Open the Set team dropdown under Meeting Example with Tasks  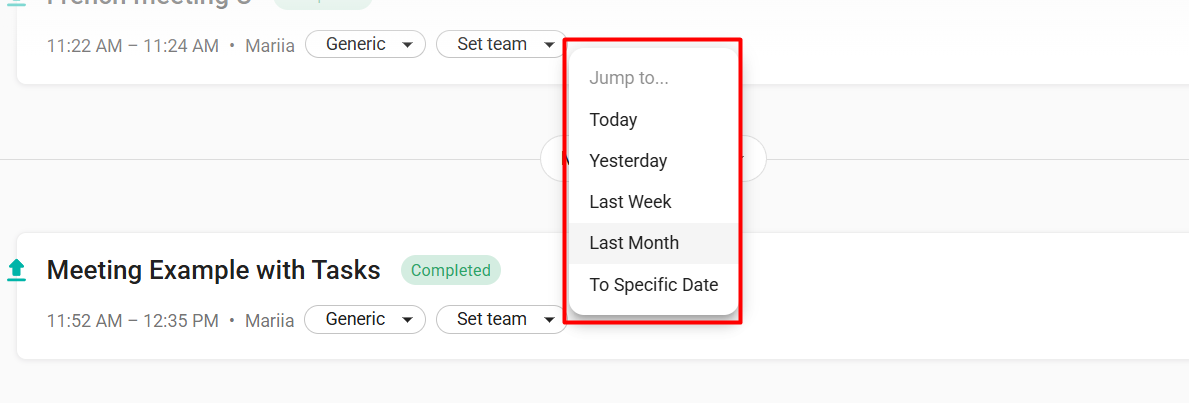pos(501,320)
